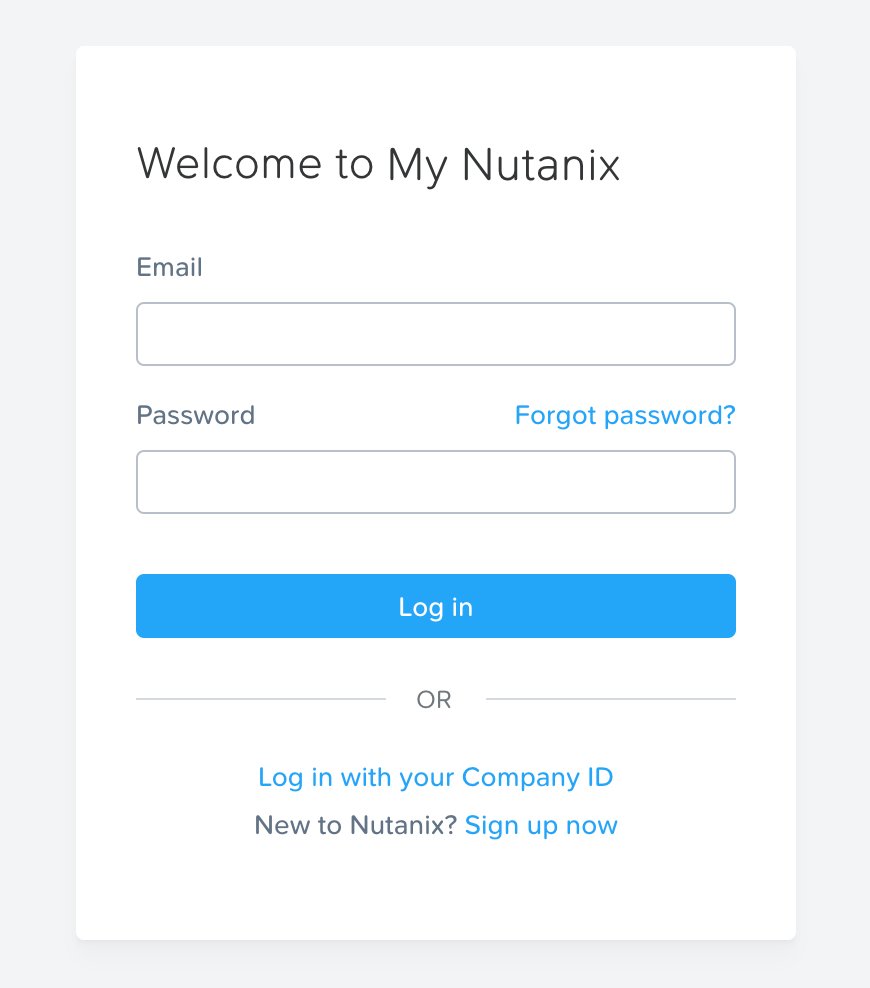Follow the Sign up now link
Viewport: 870px width, 988px height.
click(541, 825)
